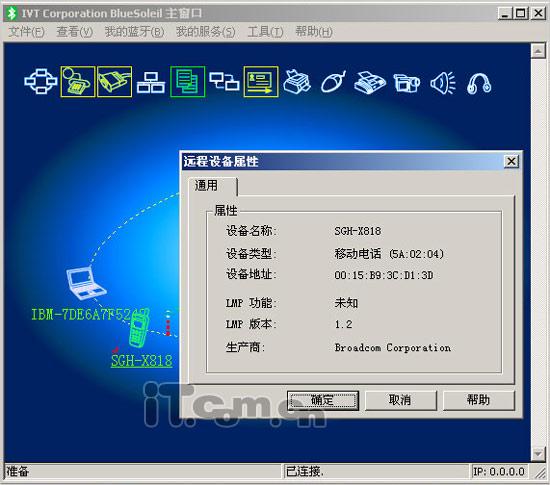Click the IP: 0.0.0.0 status entry
This screenshot has width=550, height=485.
(498, 472)
